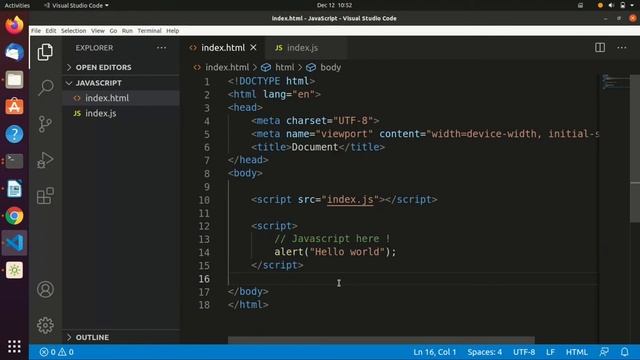The width and height of the screenshot is (640, 360).
Task: Open the Terminal menu
Action: coord(149,31)
